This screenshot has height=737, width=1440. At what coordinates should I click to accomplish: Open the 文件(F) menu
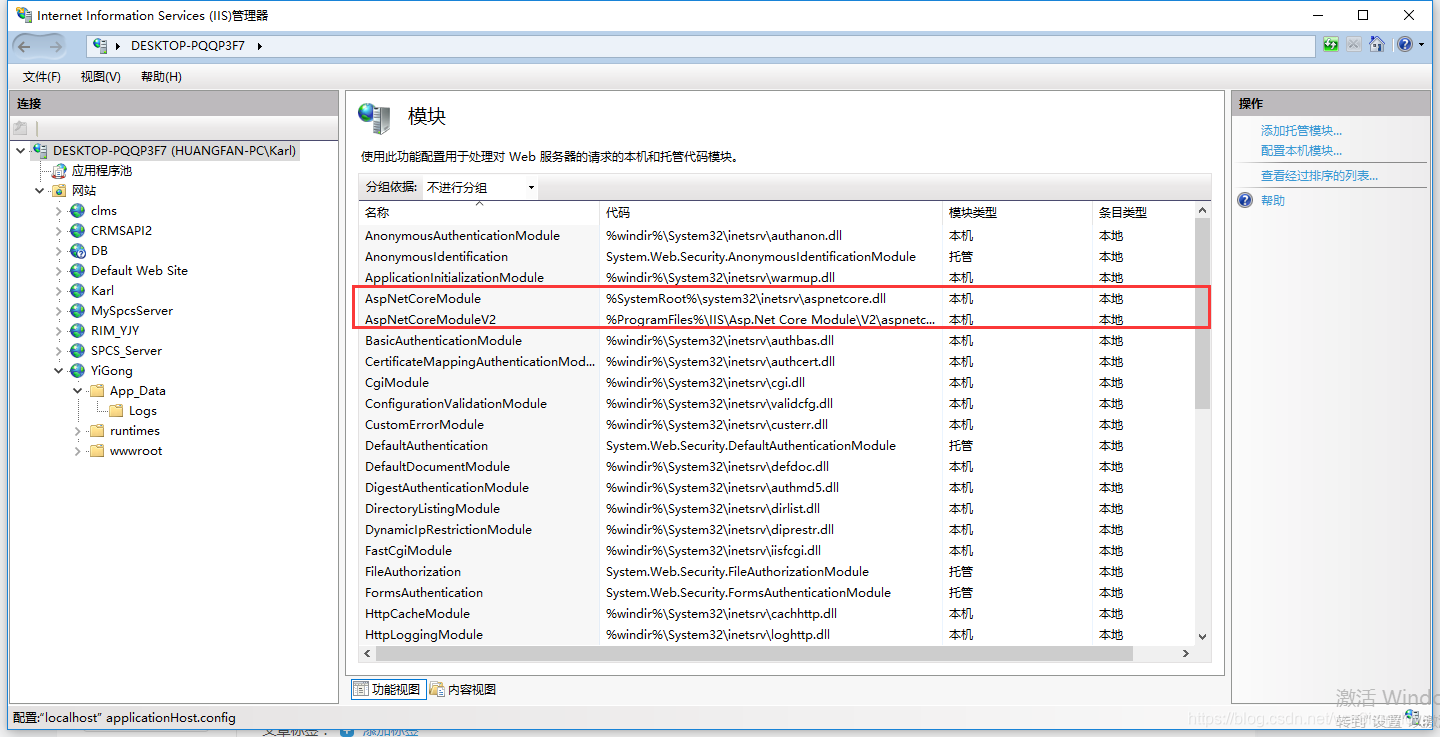[x=42, y=77]
